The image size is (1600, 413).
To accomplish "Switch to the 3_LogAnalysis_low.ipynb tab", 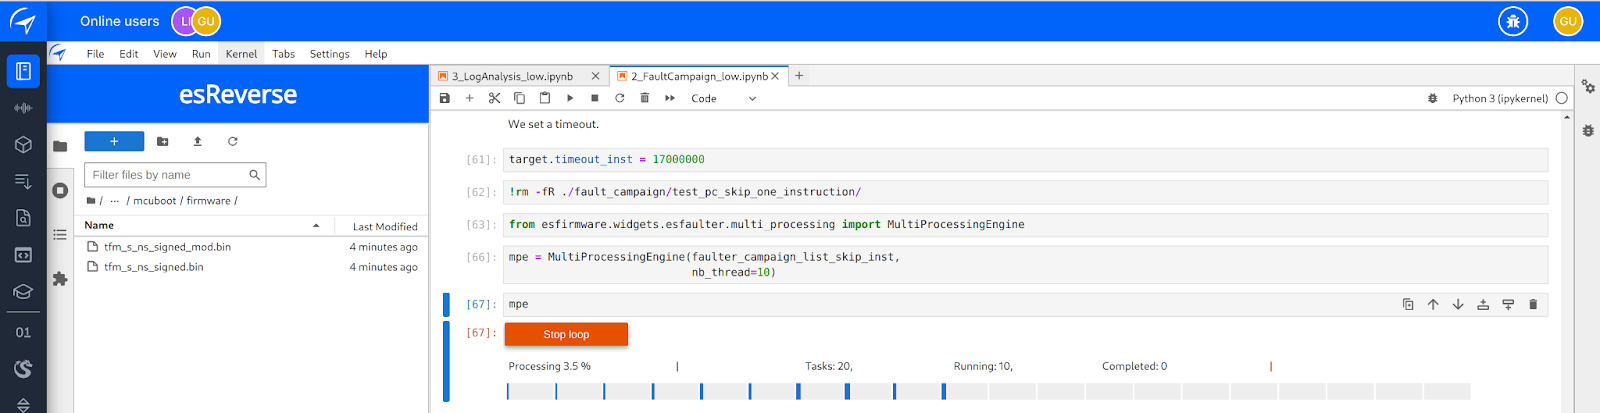I will click(512, 76).
